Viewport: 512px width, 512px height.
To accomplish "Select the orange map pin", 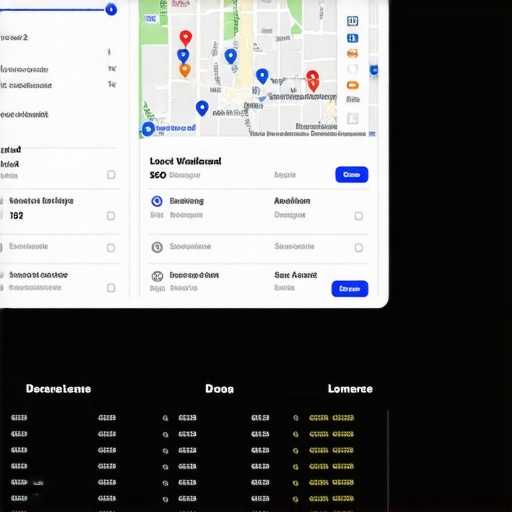I will click(x=185, y=70).
